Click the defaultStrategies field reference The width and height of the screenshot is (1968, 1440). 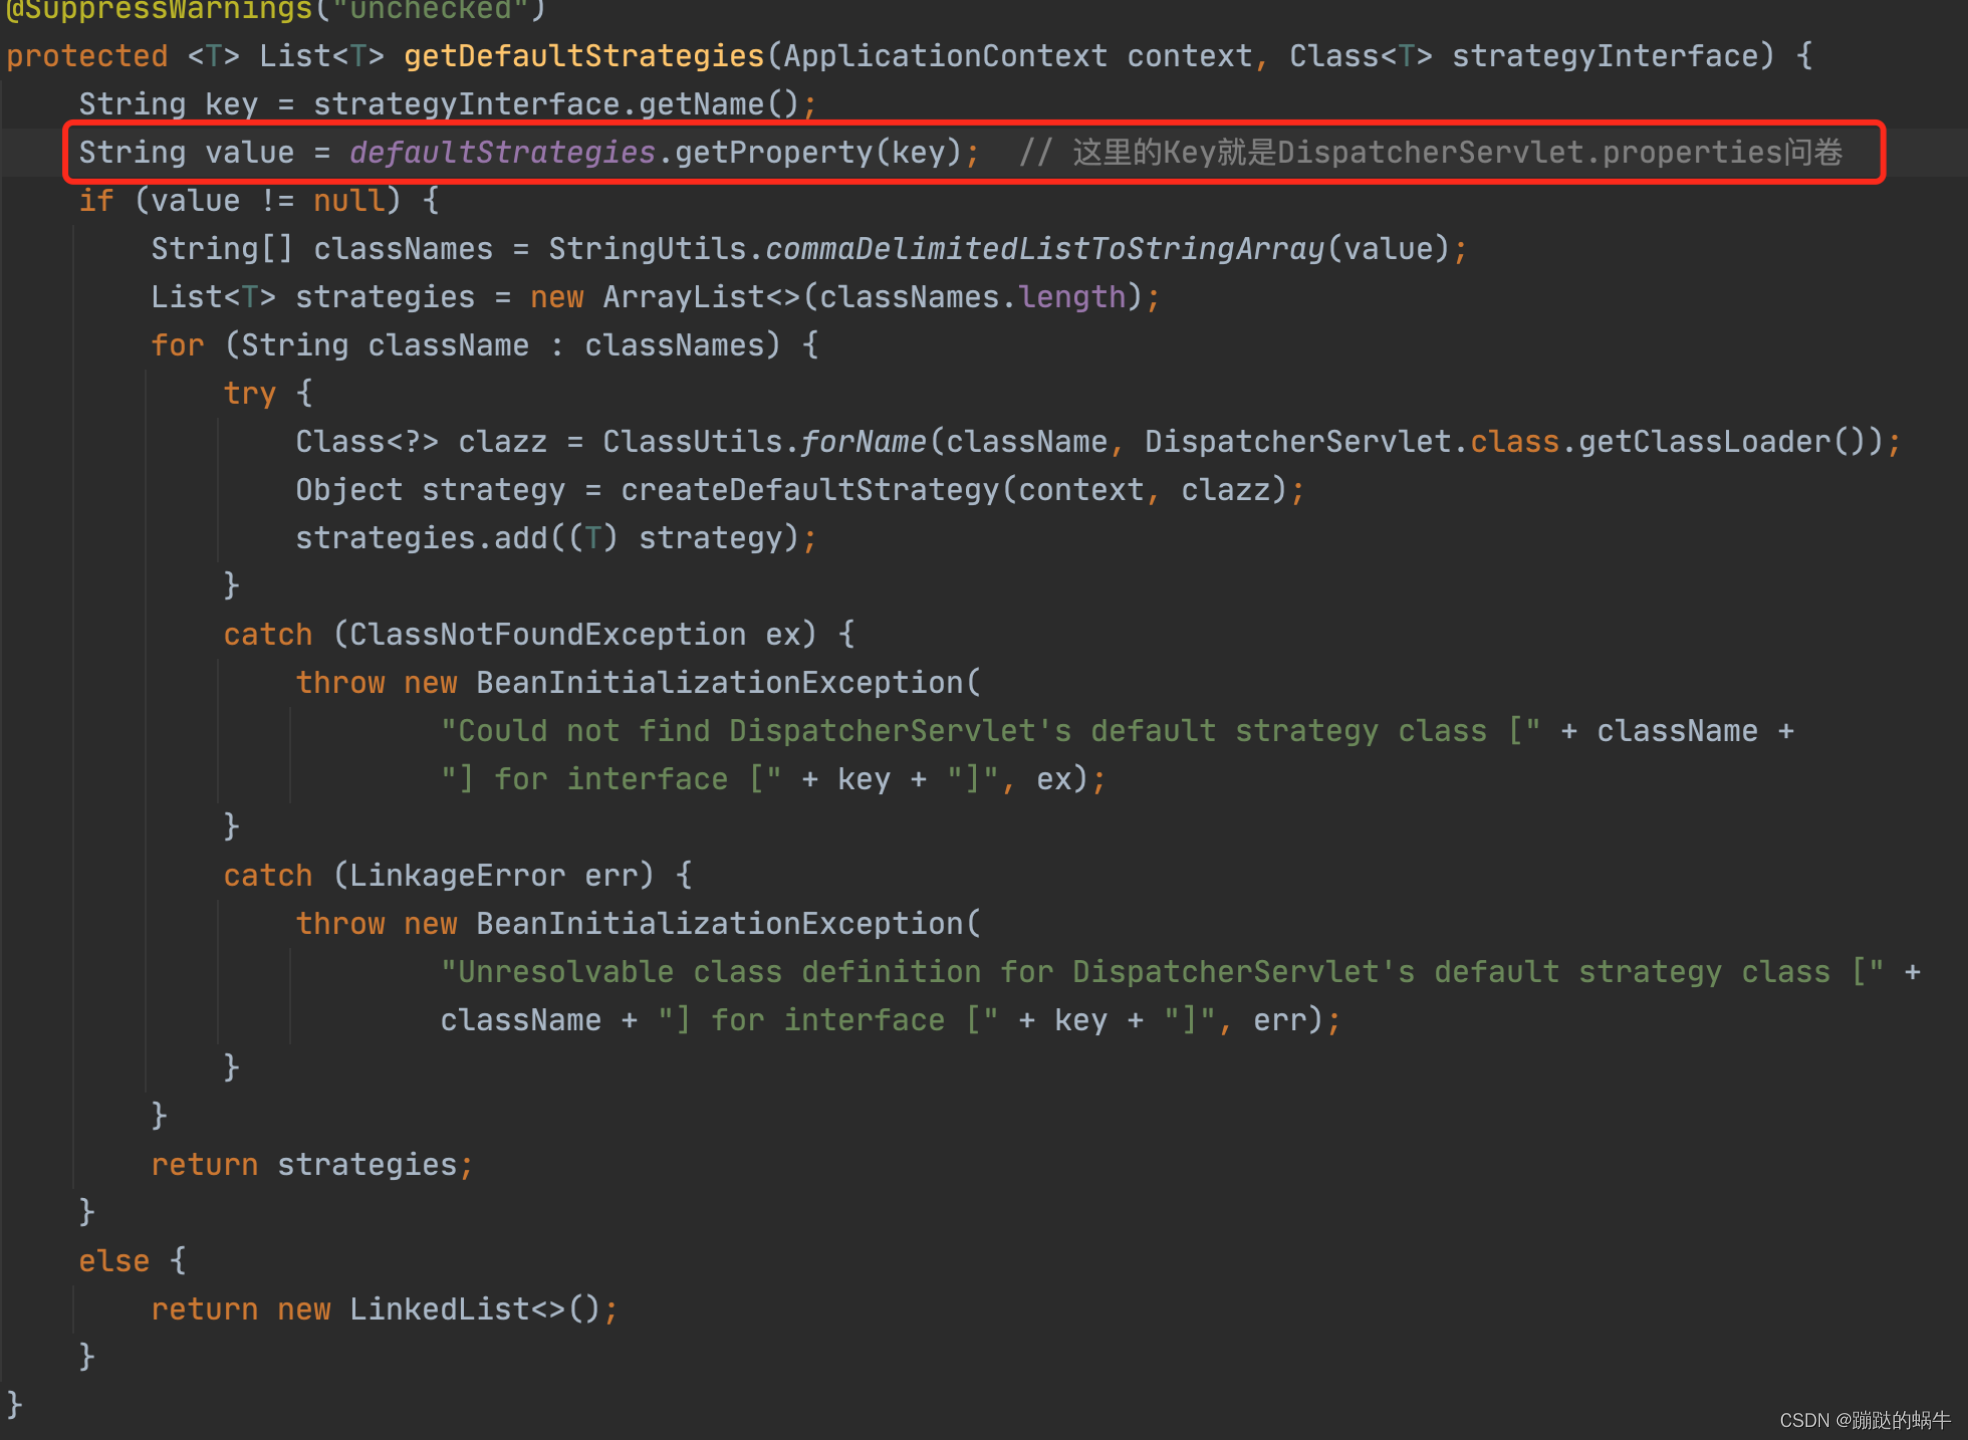tap(502, 152)
